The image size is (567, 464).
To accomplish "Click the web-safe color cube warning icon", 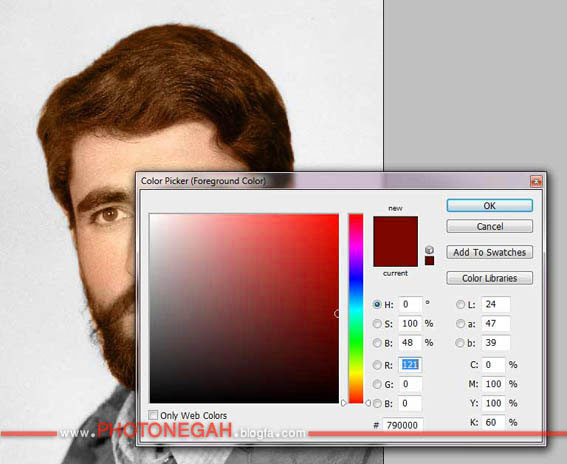I will (429, 250).
